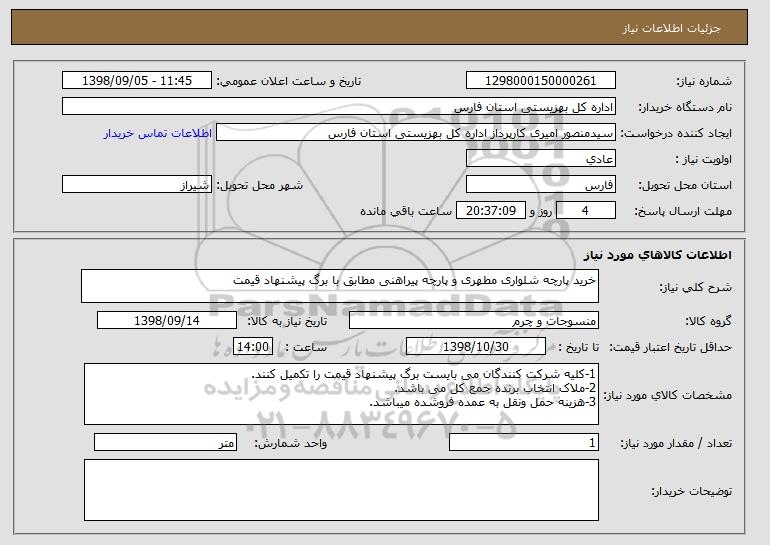Click specification line 1 about completing price sheet
Viewport: 770px width, 545px height.
423,374
